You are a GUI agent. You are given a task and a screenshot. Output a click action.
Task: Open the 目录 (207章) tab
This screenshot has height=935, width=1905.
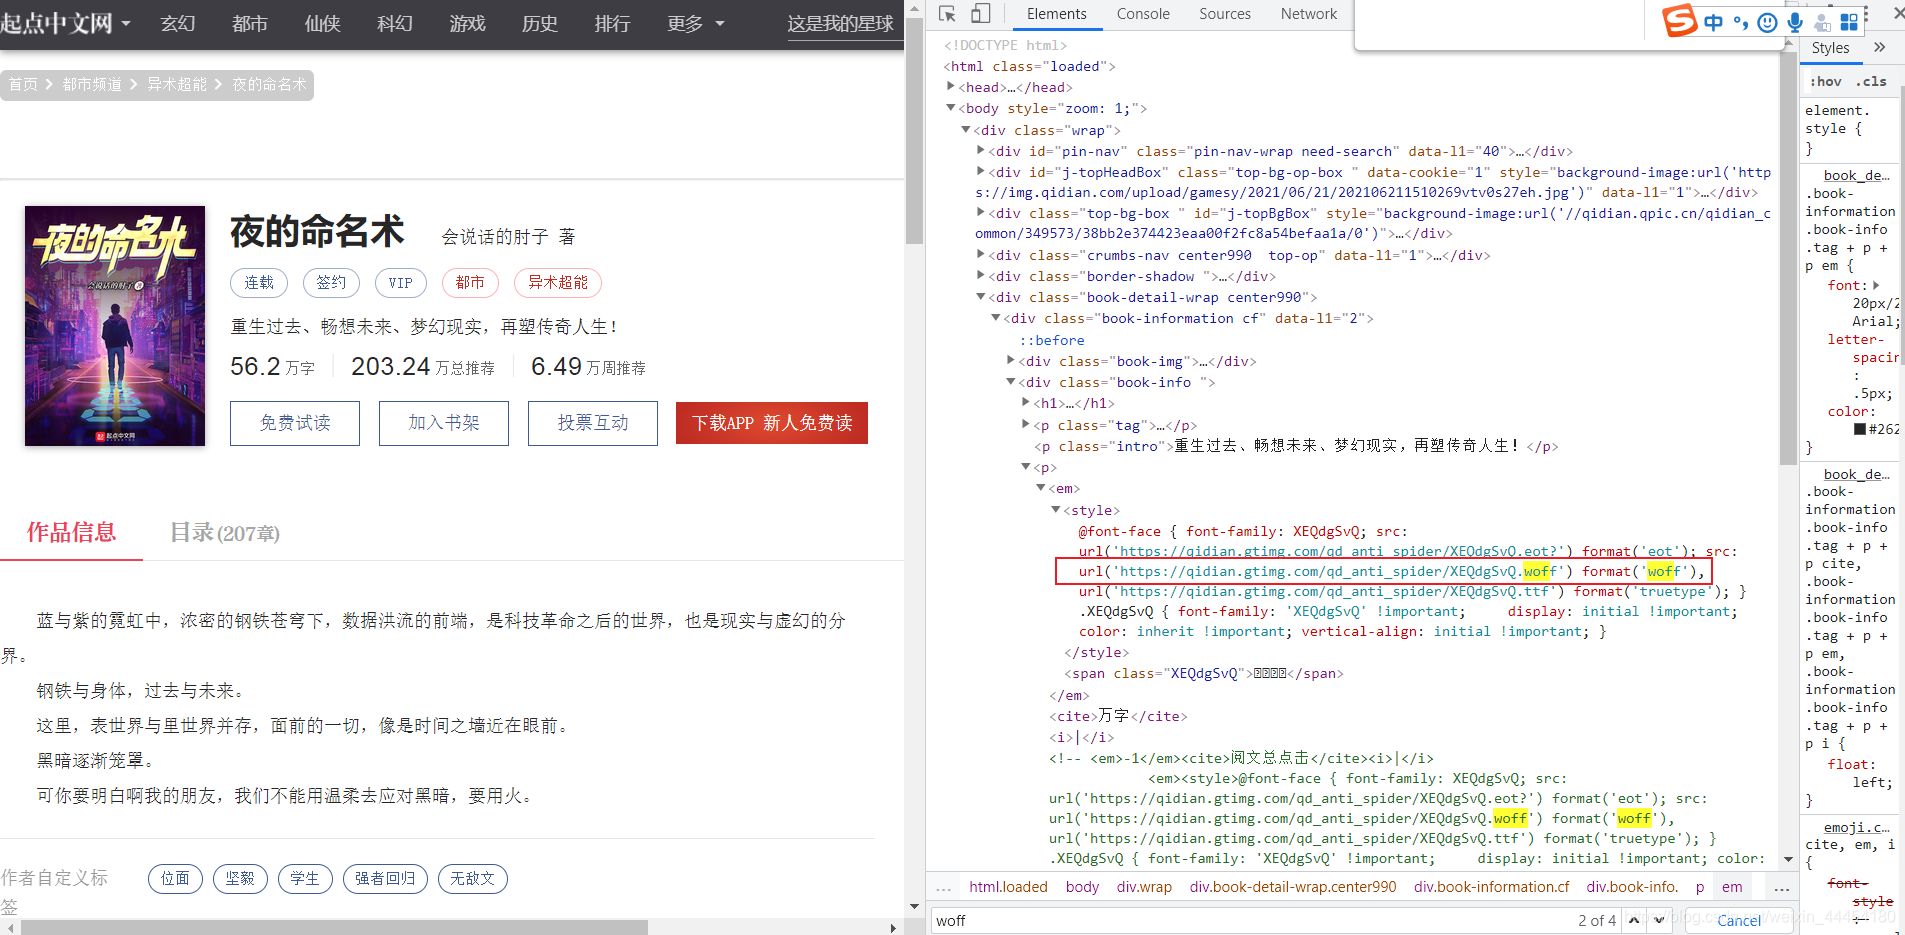click(224, 532)
